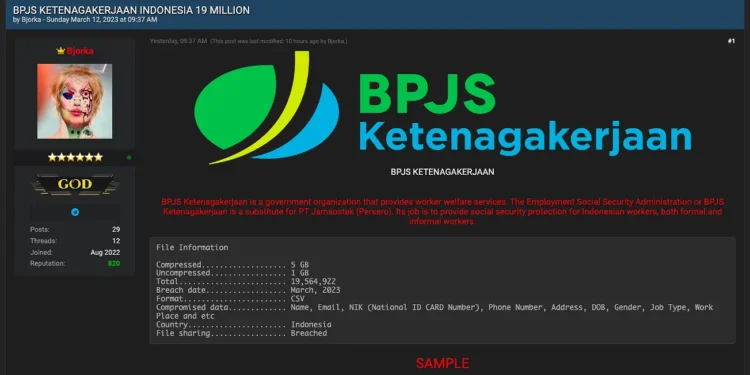Click the Country Indonesia line

point(243,325)
